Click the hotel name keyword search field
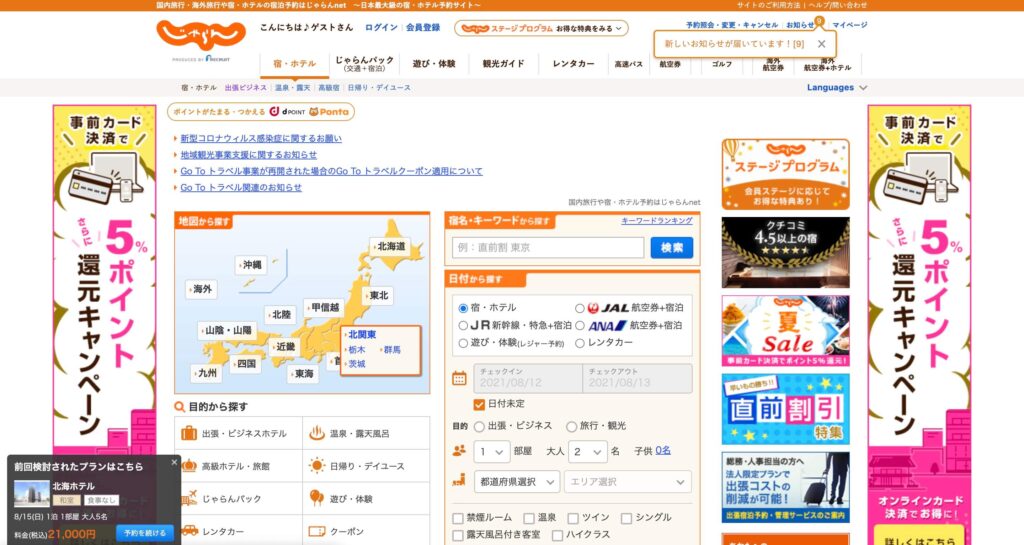The height and width of the screenshot is (545, 1024). (x=548, y=247)
